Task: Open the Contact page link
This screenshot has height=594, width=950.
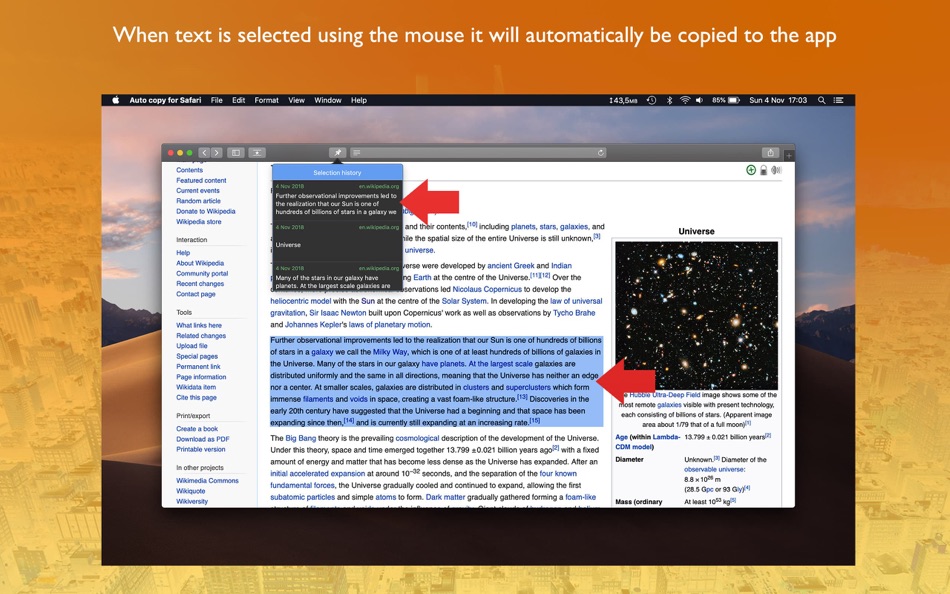Action: (196, 294)
